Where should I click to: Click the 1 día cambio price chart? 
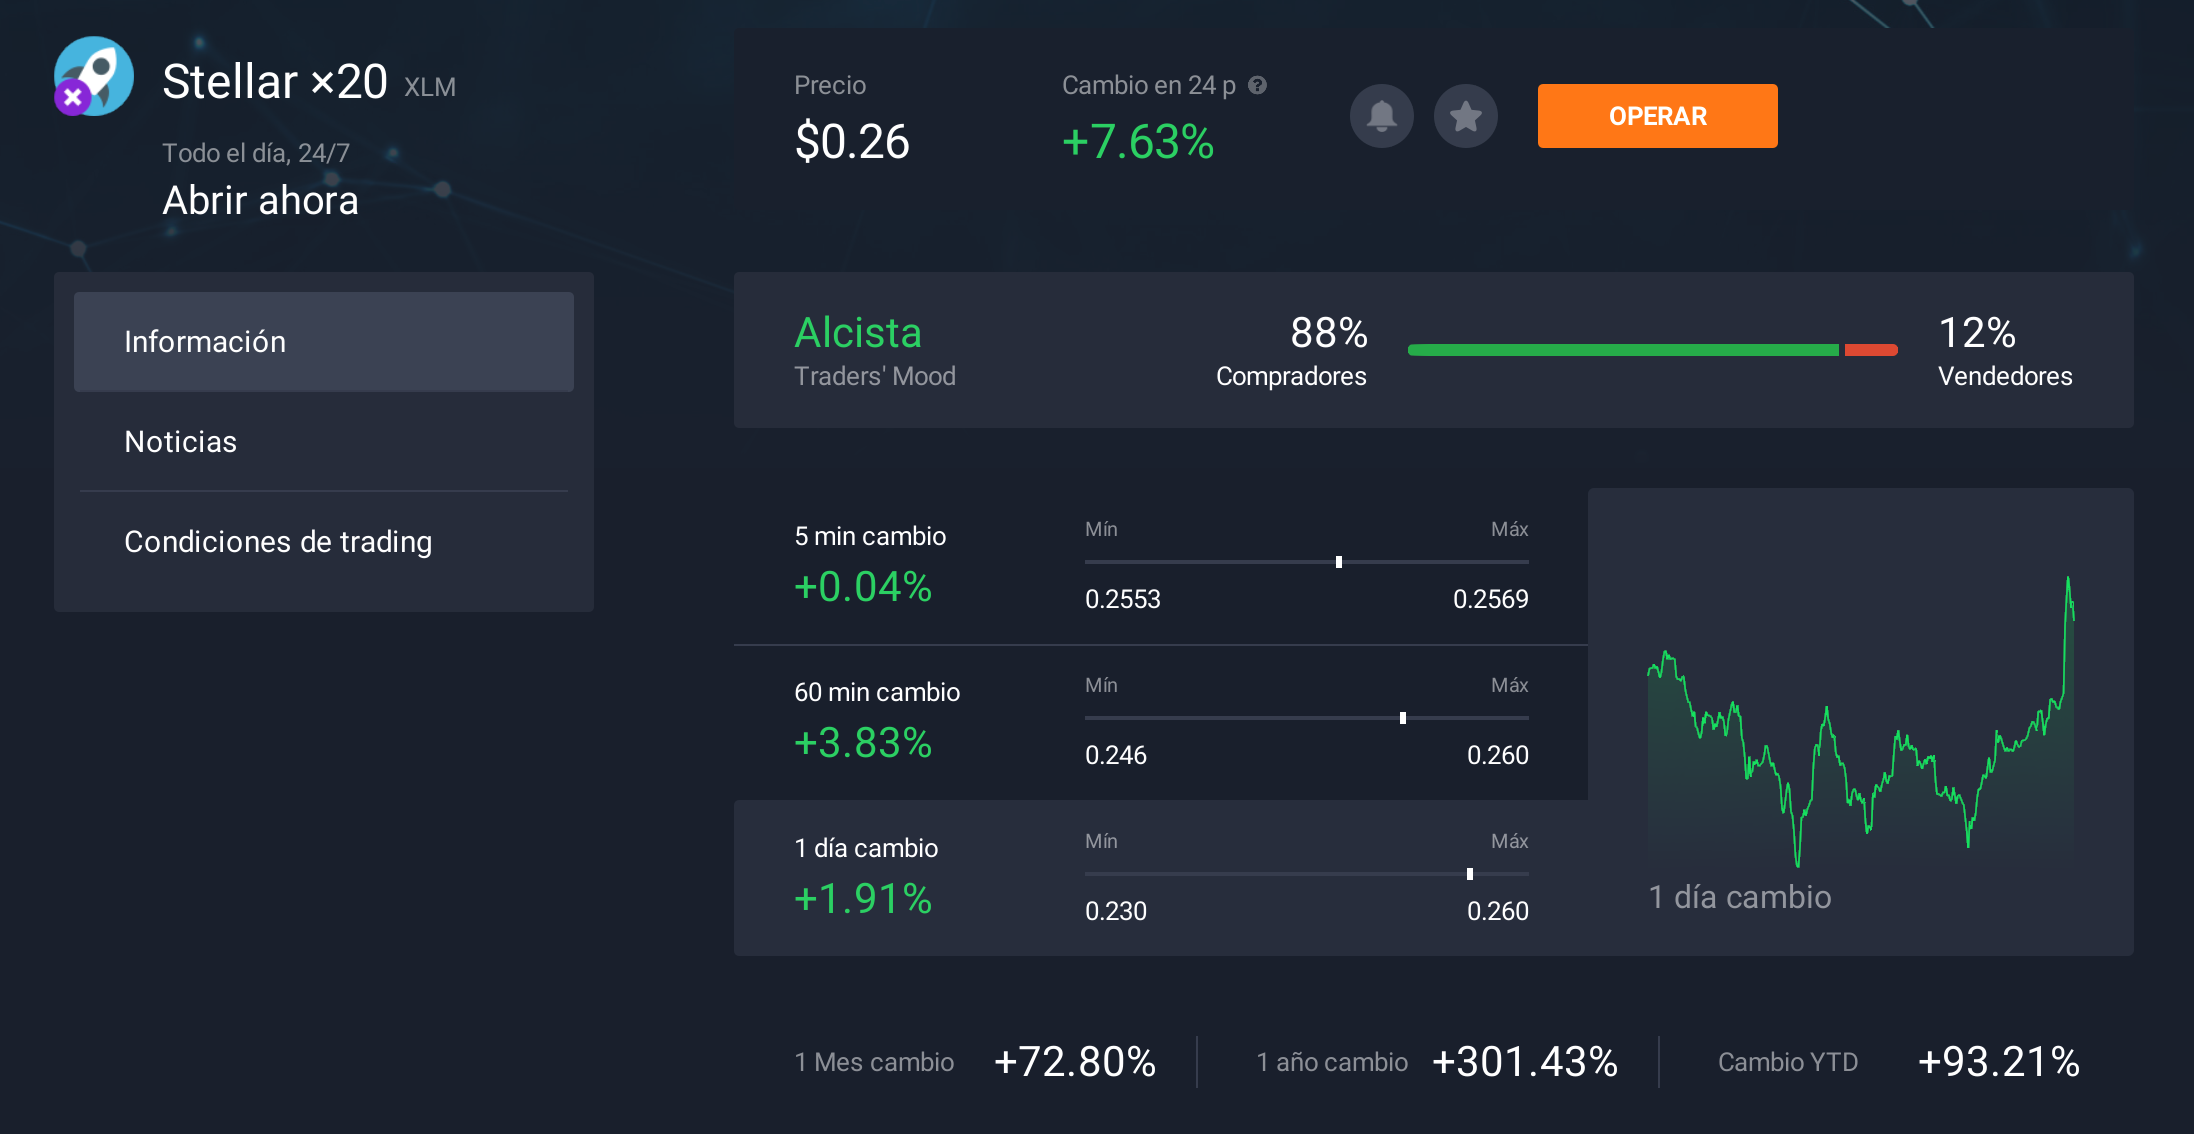(x=1860, y=720)
